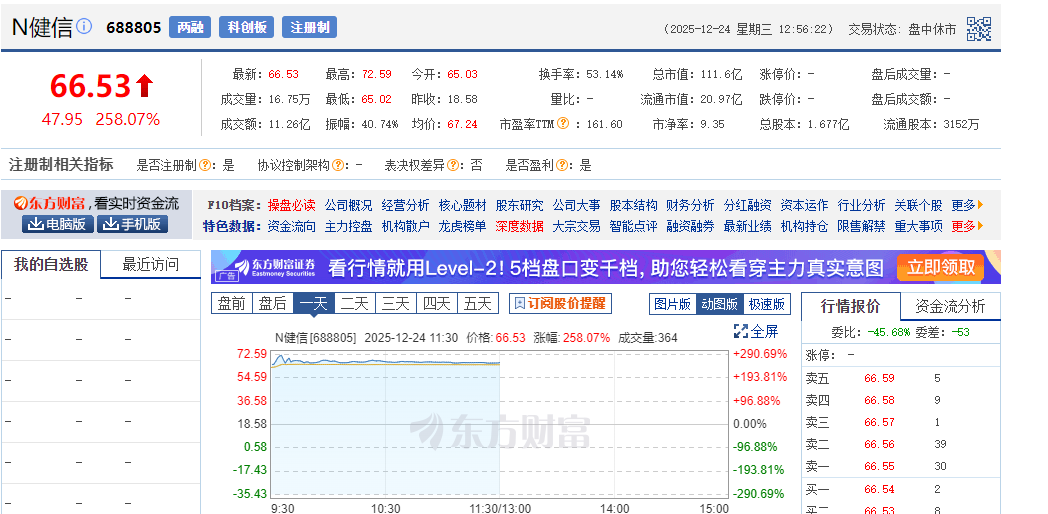Image resolution: width=1048 pixels, height=514 pixels.
Task: Click the QR code icon at top right
Action: tap(978, 29)
